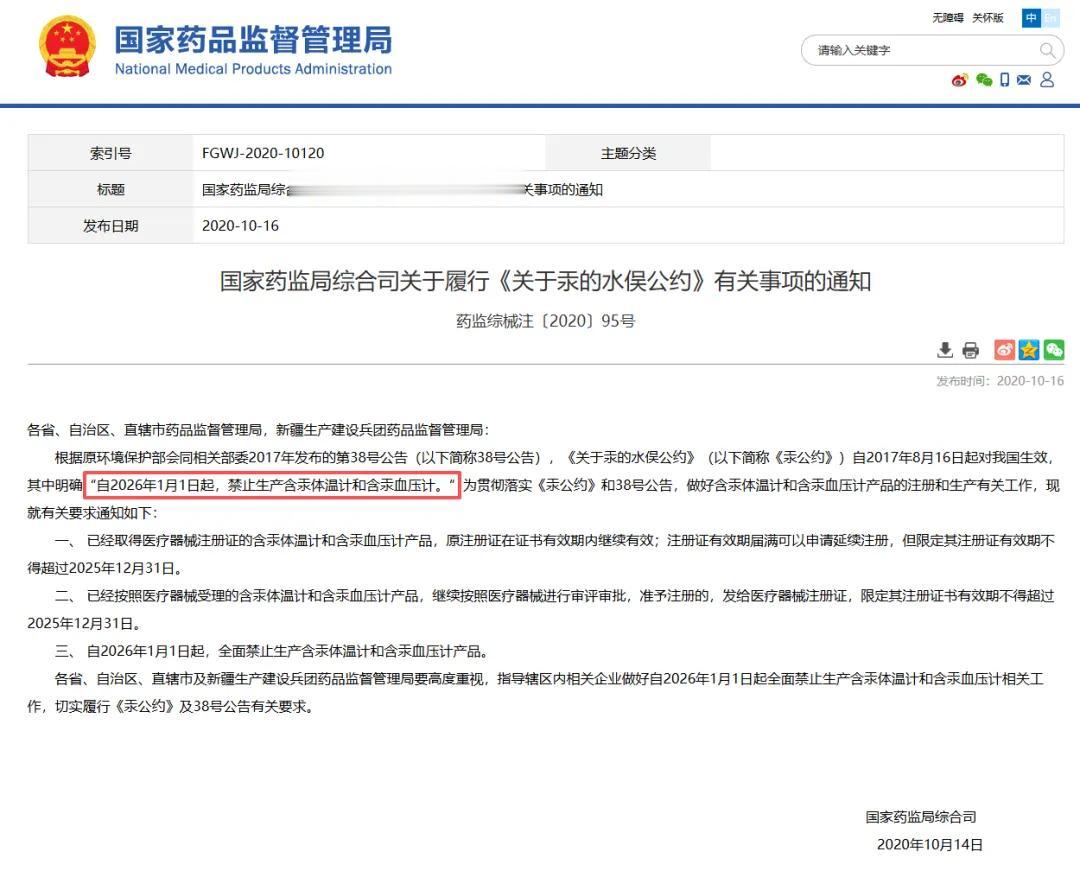This screenshot has height=877, width=1080.
Task: Open the user account icon
Action: (1047, 80)
